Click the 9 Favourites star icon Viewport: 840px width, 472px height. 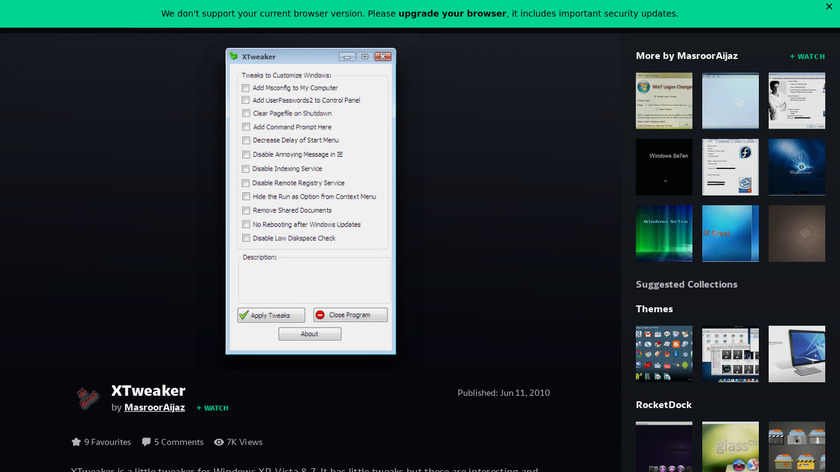[76, 442]
